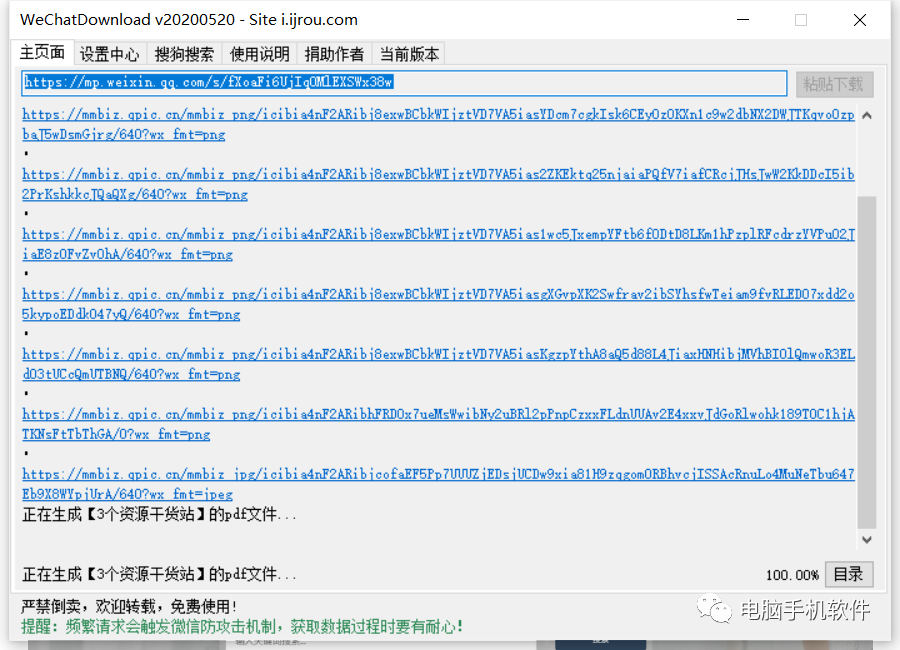
Task: Open the 捐助作者 tab
Action: coord(334,54)
